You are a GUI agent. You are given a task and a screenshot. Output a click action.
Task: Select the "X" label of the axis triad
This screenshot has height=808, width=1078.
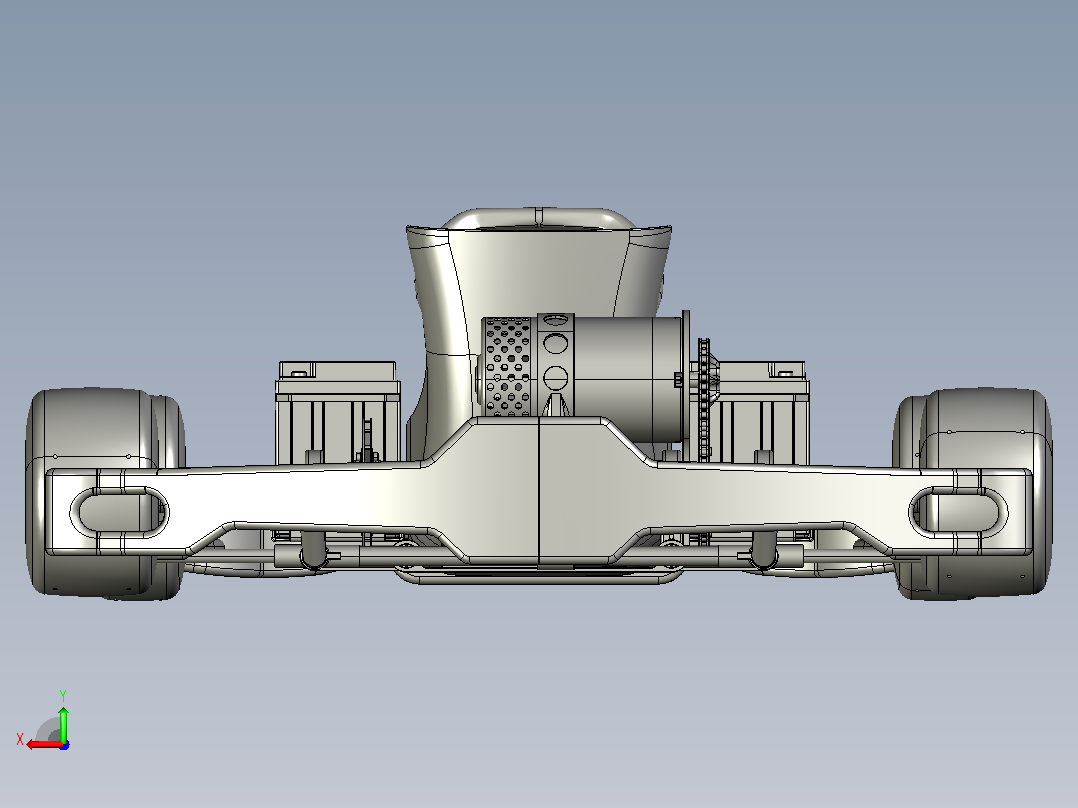coord(20,740)
